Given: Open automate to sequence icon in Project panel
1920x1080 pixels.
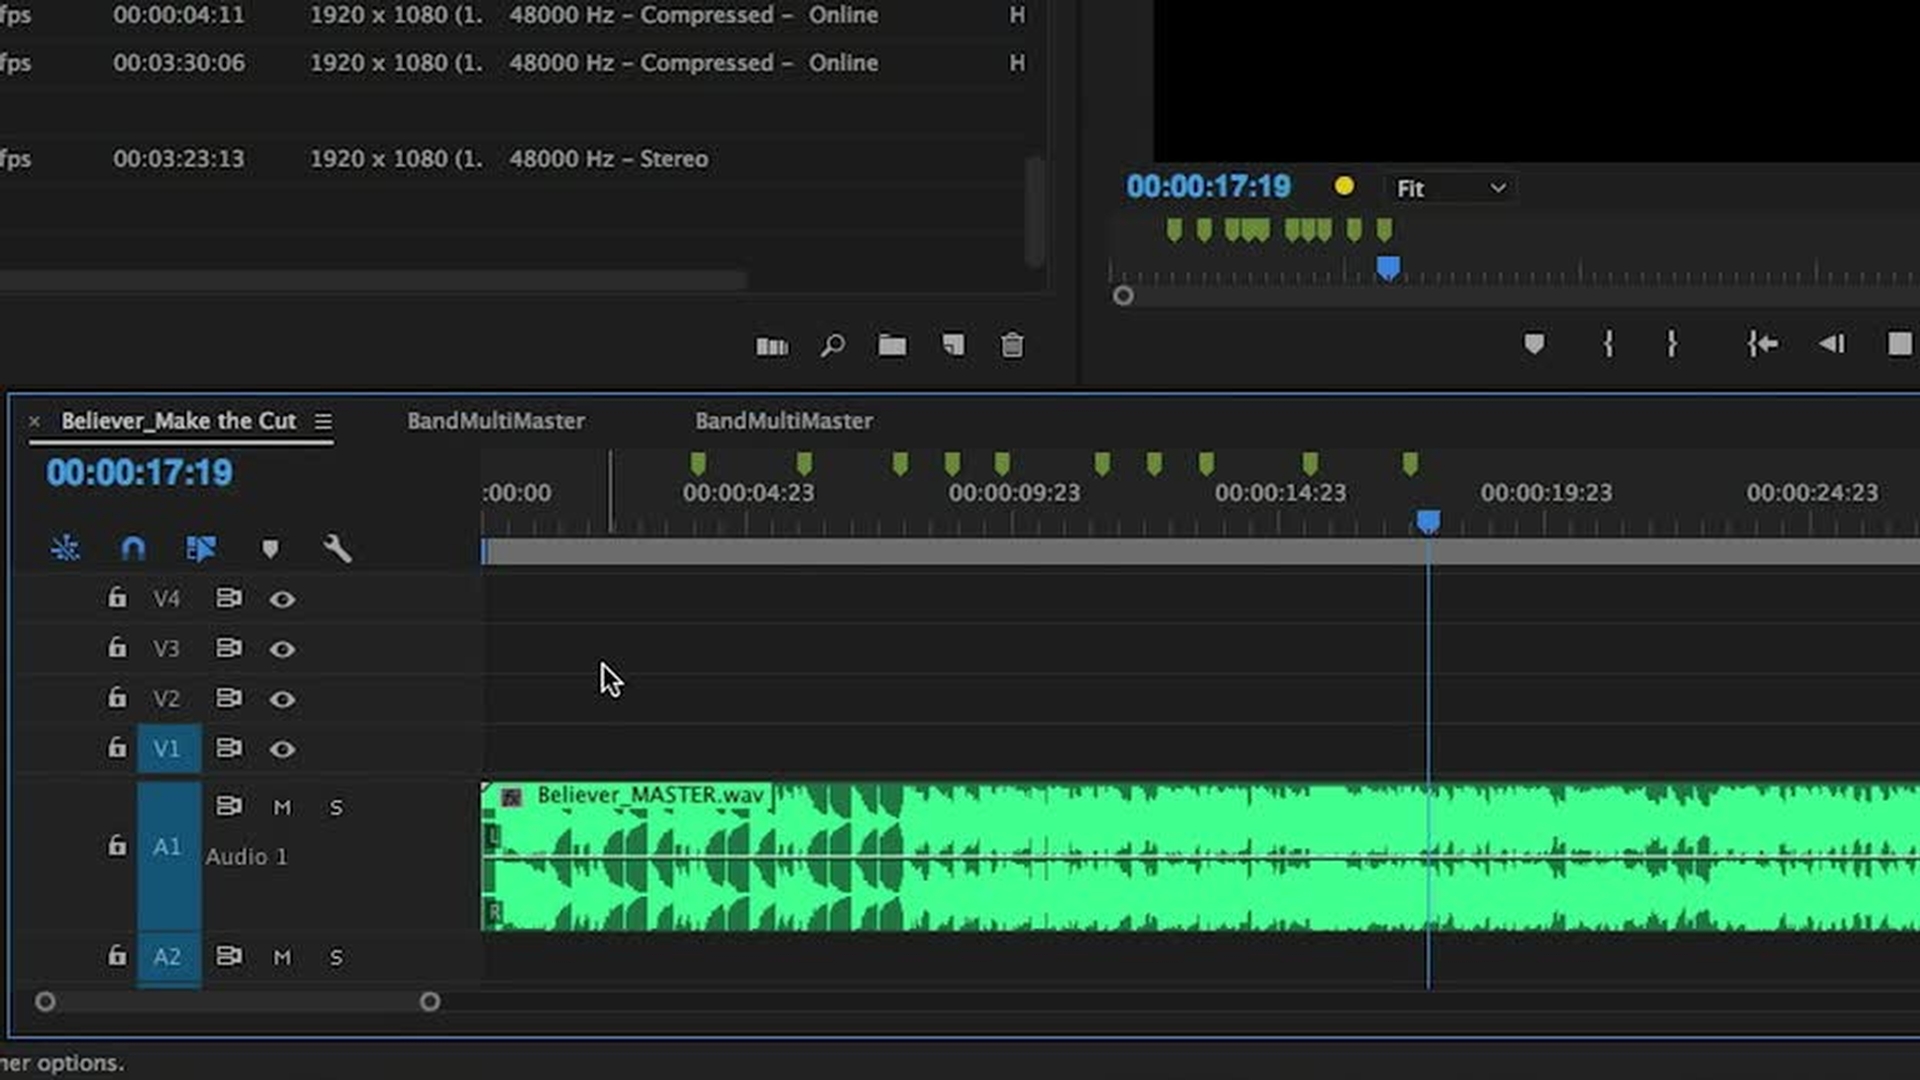Looking at the screenshot, I should point(772,346).
